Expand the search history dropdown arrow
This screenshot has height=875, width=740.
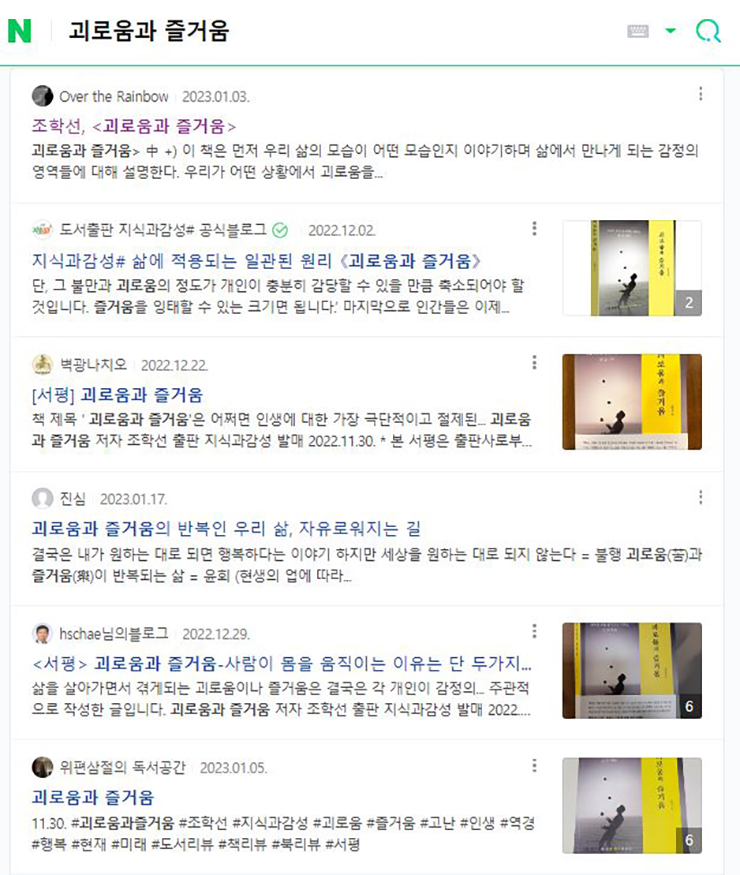pos(671,31)
